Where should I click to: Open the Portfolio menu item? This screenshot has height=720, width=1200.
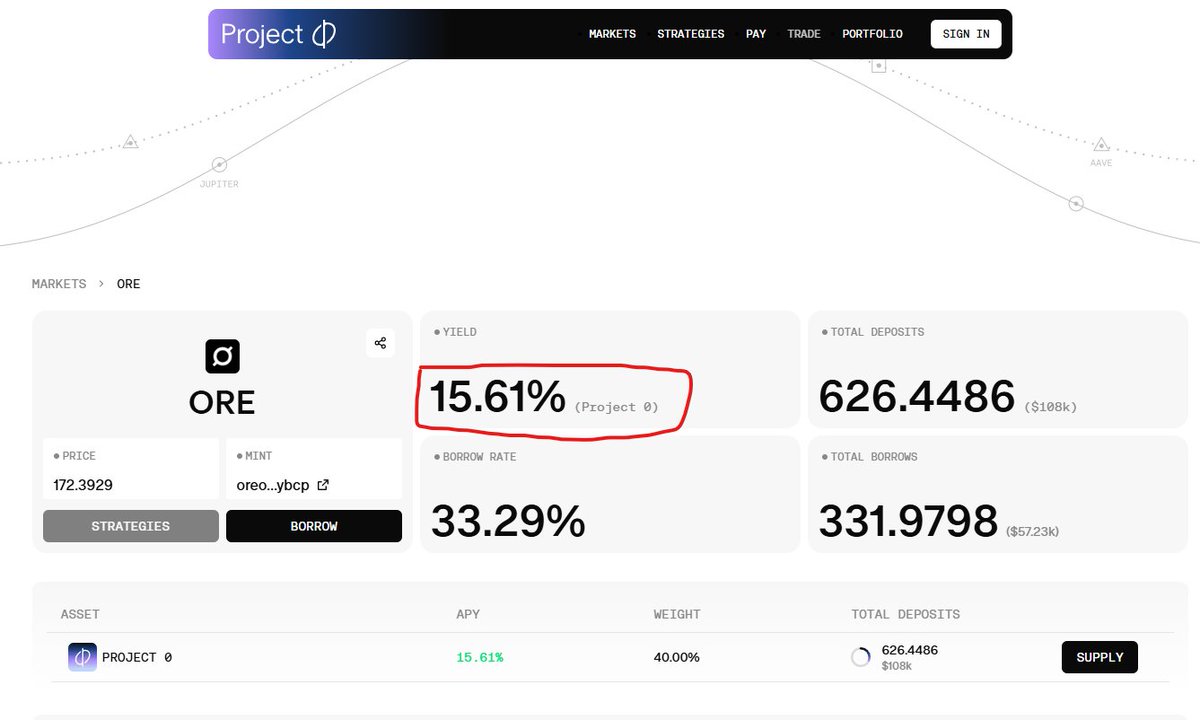point(872,34)
